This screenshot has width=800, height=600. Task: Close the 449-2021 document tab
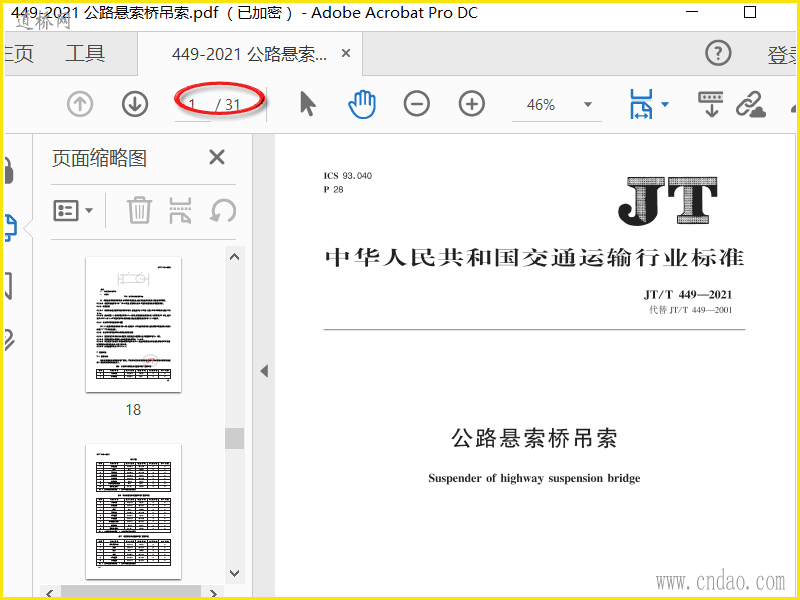point(346,53)
